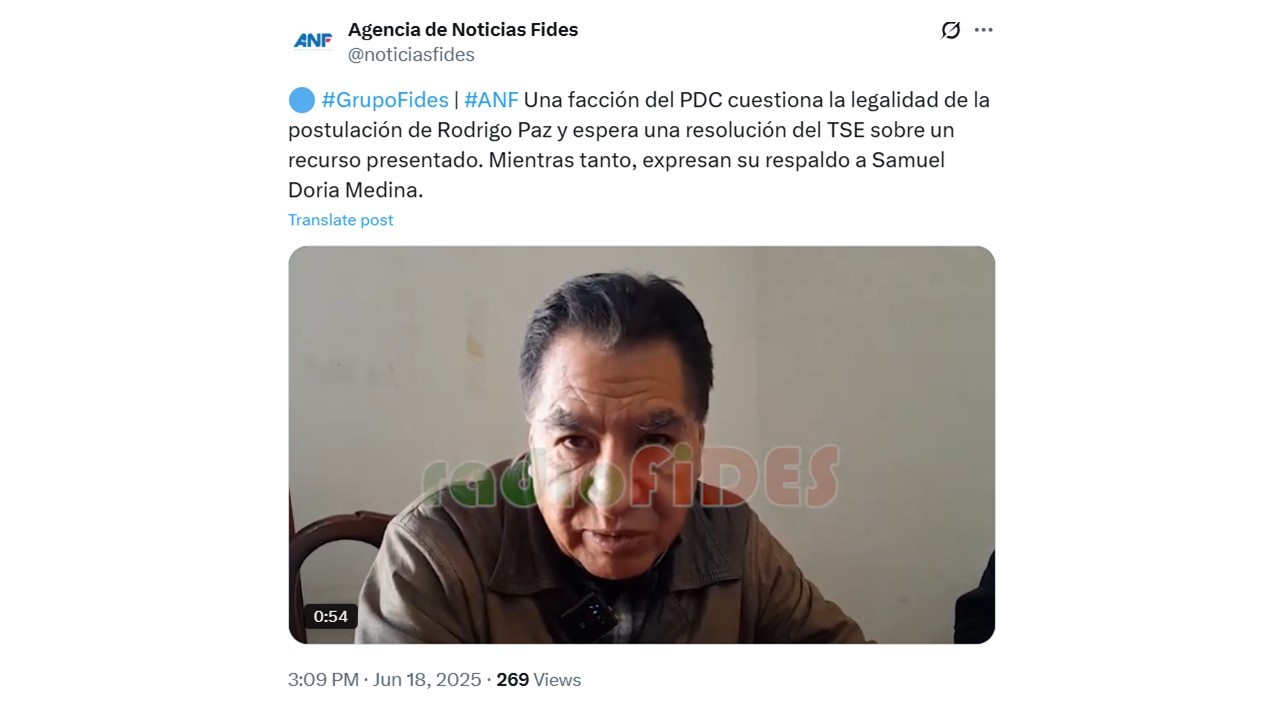Screen dimensions: 1280x720
Task: Open the 3:09 PM timestamp link
Action: (x=323, y=680)
